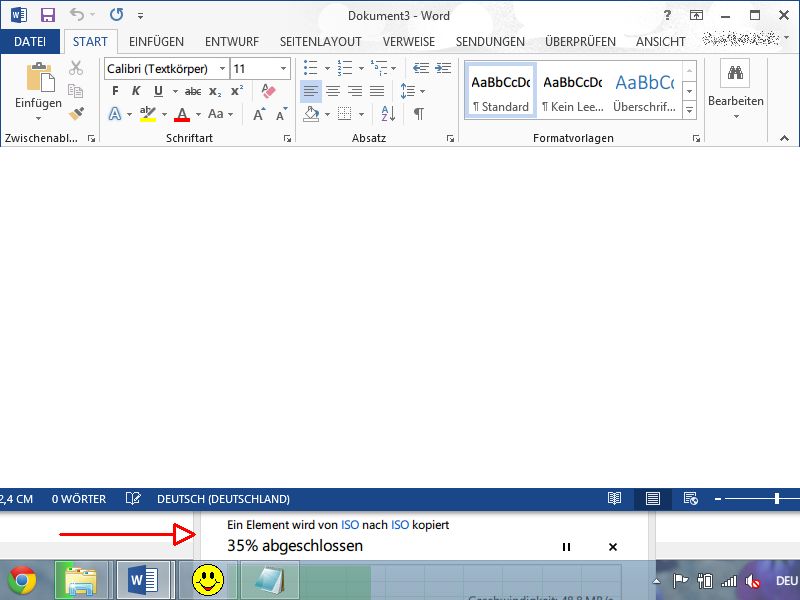Image resolution: width=800 pixels, height=600 pixels.
Task: Decrease font size with small A
Action: (282, 114)
